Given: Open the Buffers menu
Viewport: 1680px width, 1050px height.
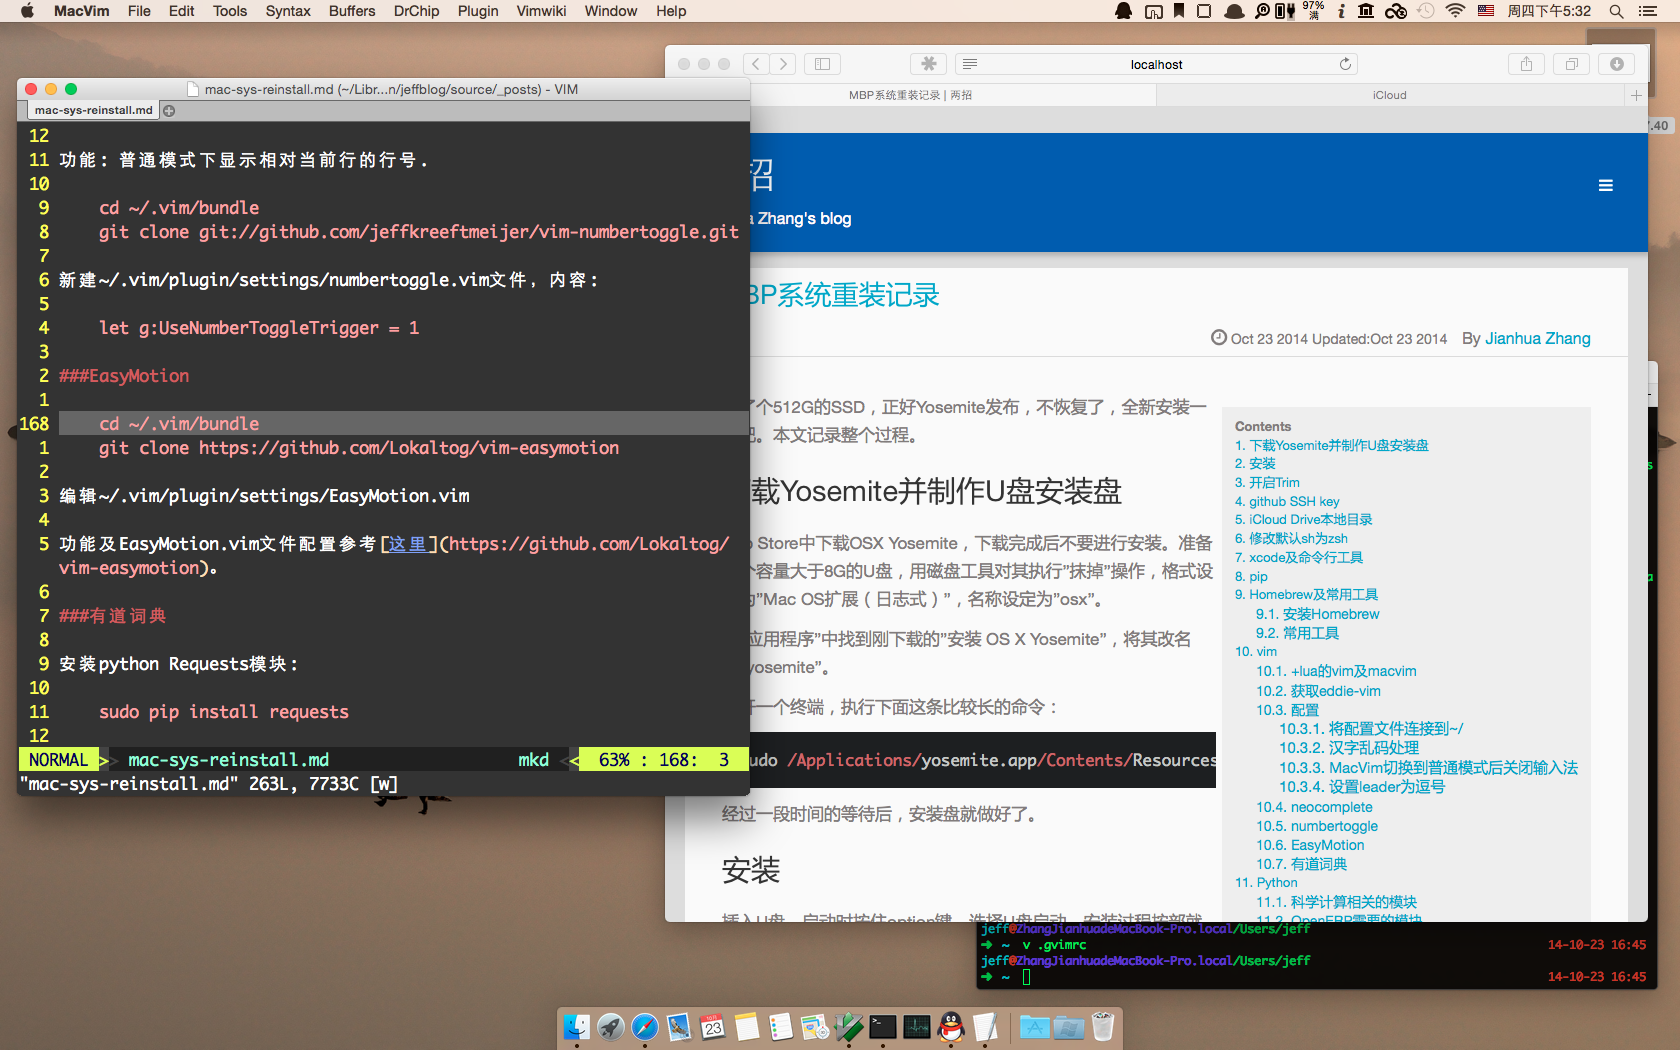Looking at the screenshot, I should [x=352, y=11].
